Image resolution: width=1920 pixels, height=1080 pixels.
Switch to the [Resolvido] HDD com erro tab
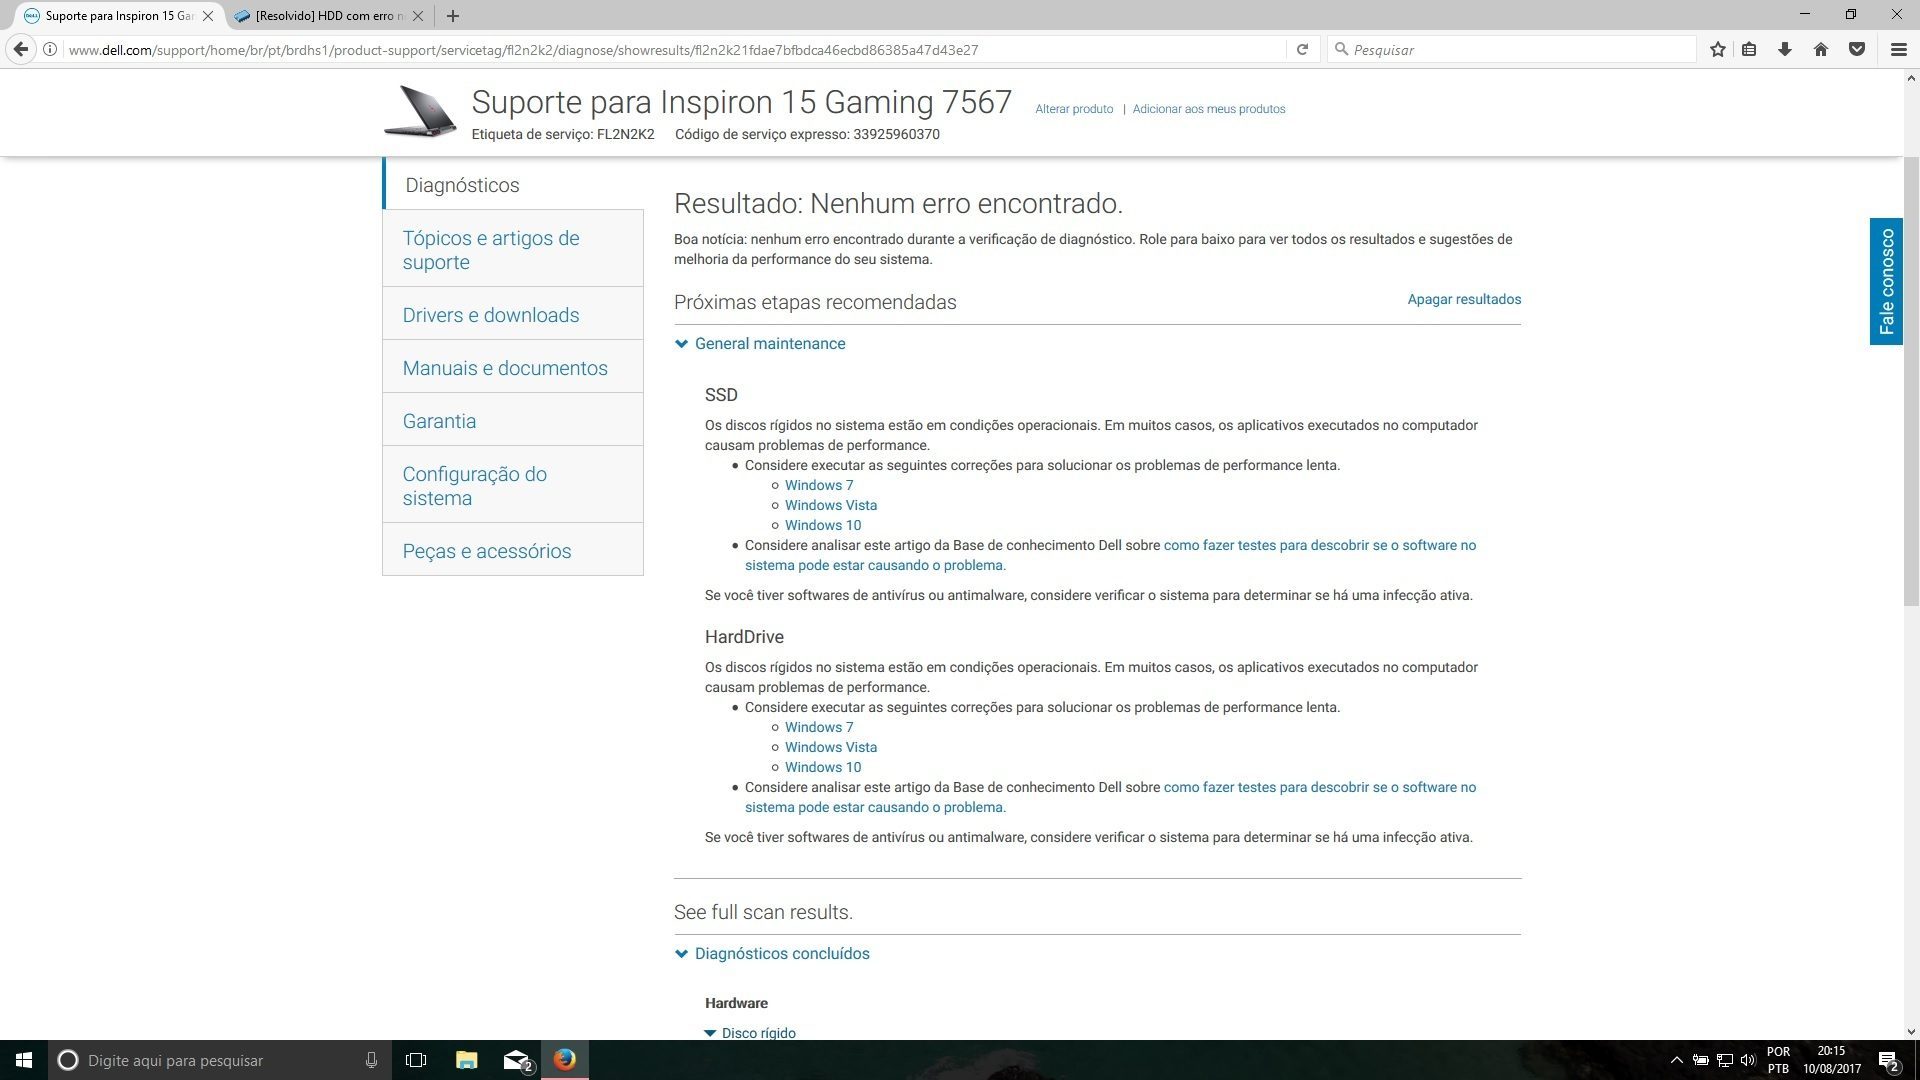click(x=320, y=16)
